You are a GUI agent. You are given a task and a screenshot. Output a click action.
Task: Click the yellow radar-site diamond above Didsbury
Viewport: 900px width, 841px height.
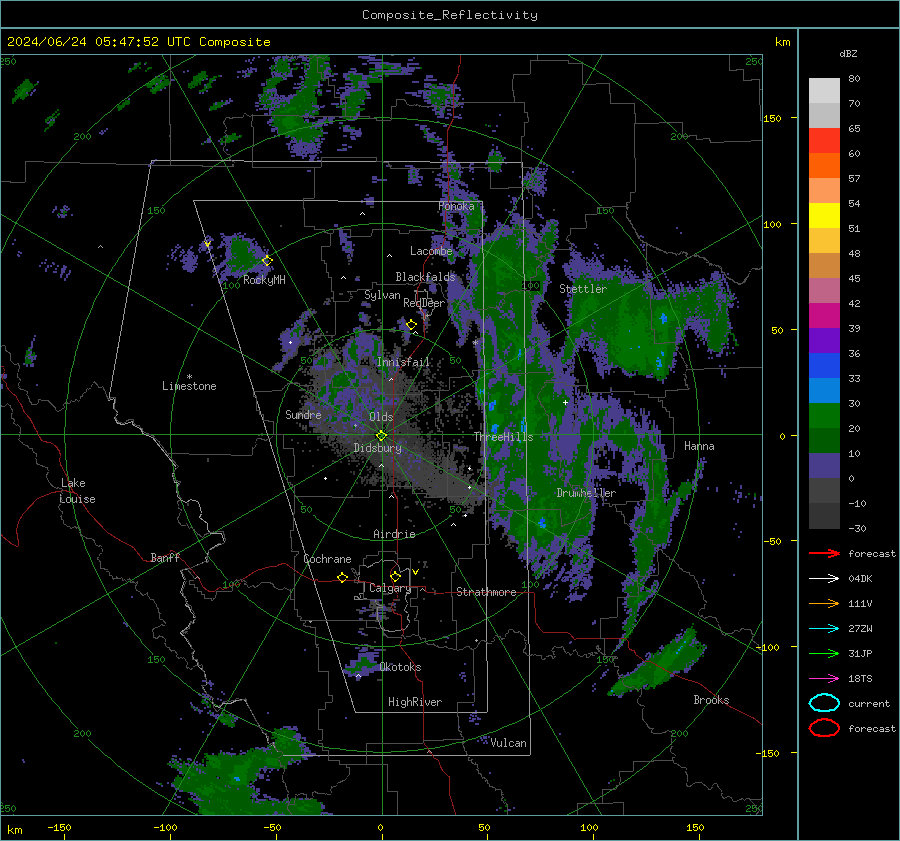[x=381, y=435]
